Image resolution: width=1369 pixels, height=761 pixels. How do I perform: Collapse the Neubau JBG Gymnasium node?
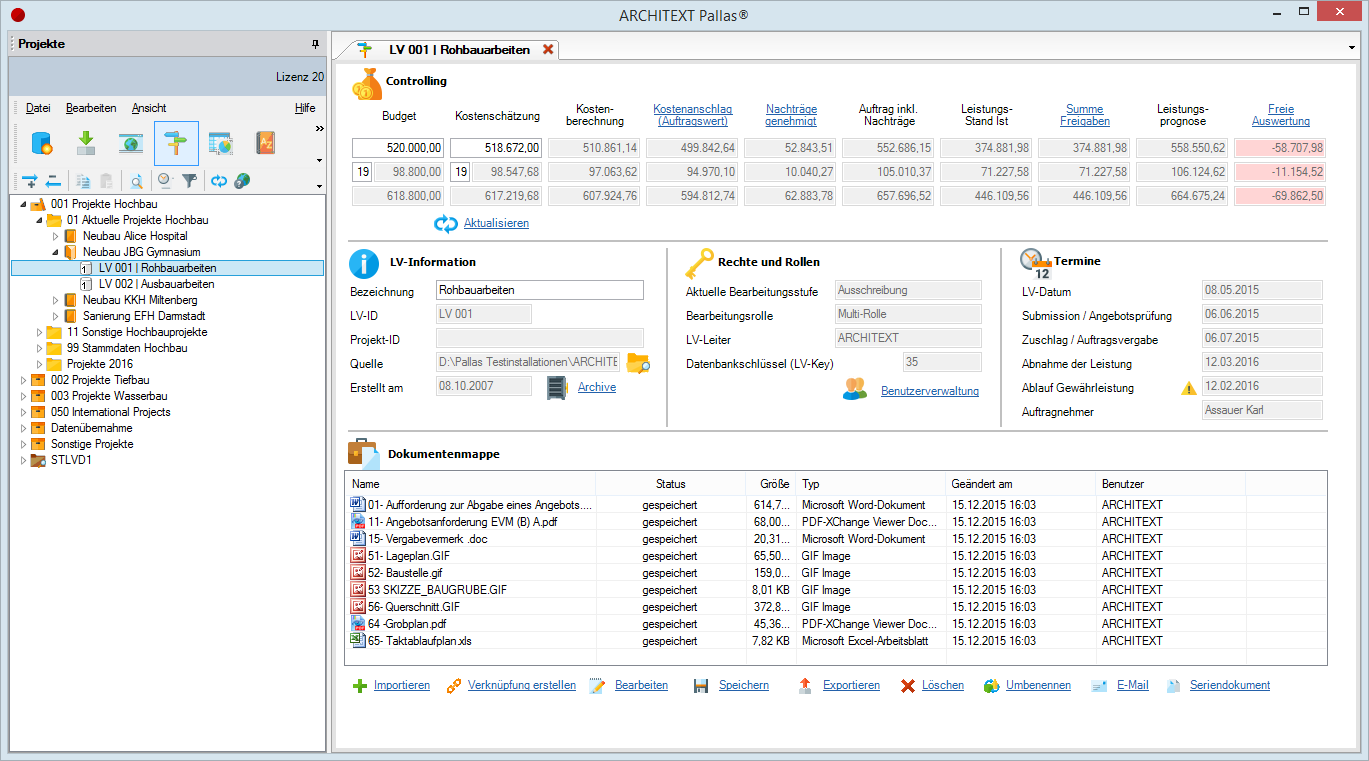[x=56, y=252]
